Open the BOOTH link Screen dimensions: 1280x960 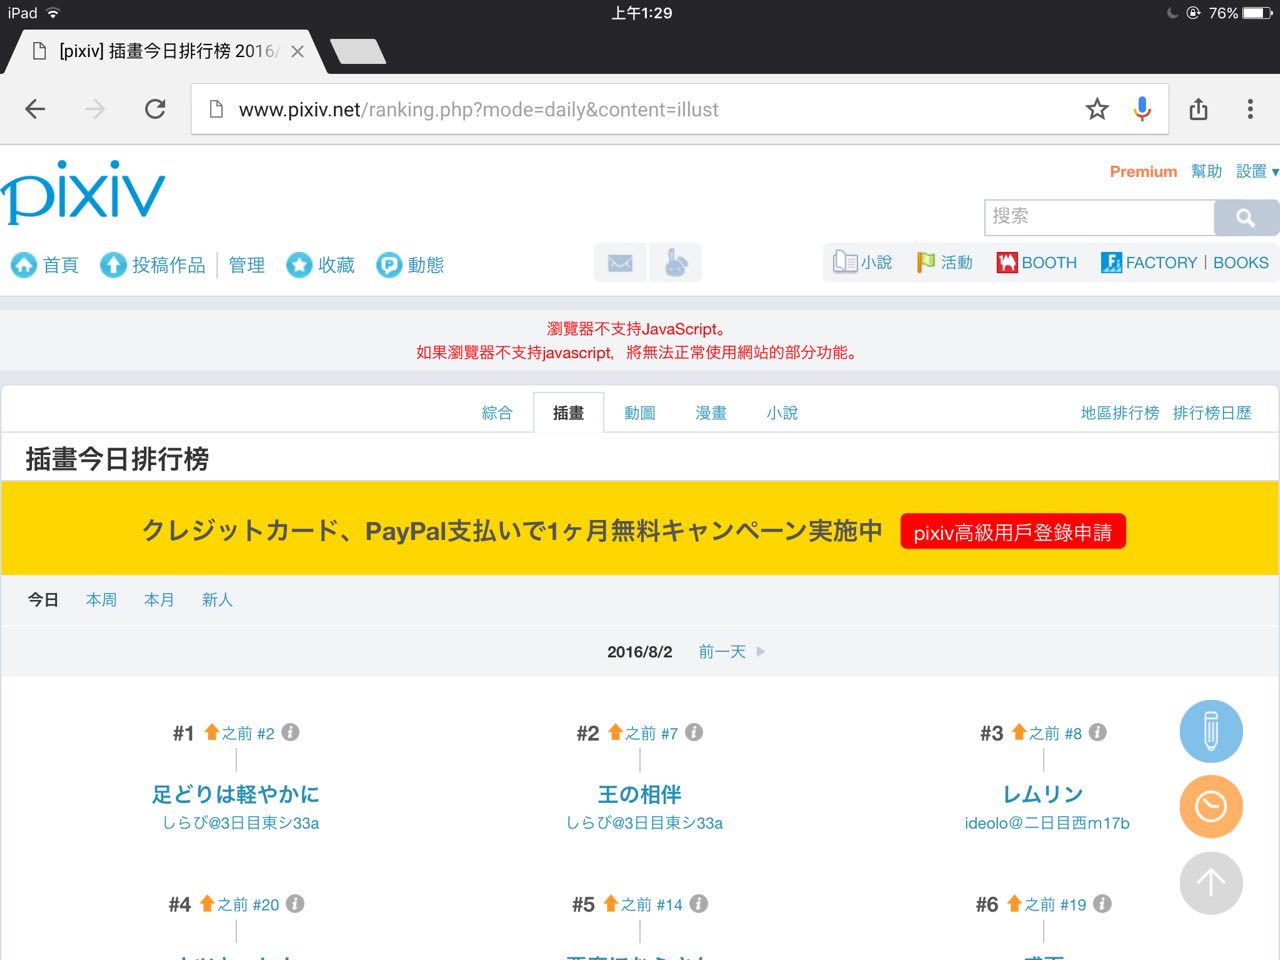(1037, 263)
